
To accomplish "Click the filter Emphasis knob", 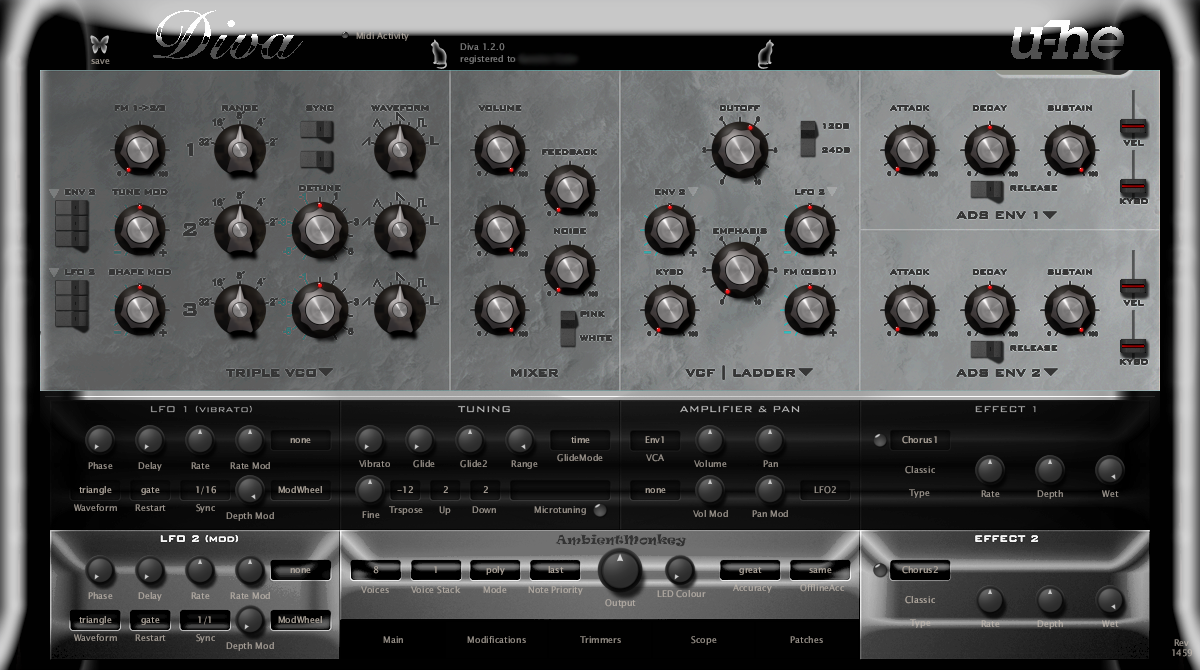I will coord(738,268).
